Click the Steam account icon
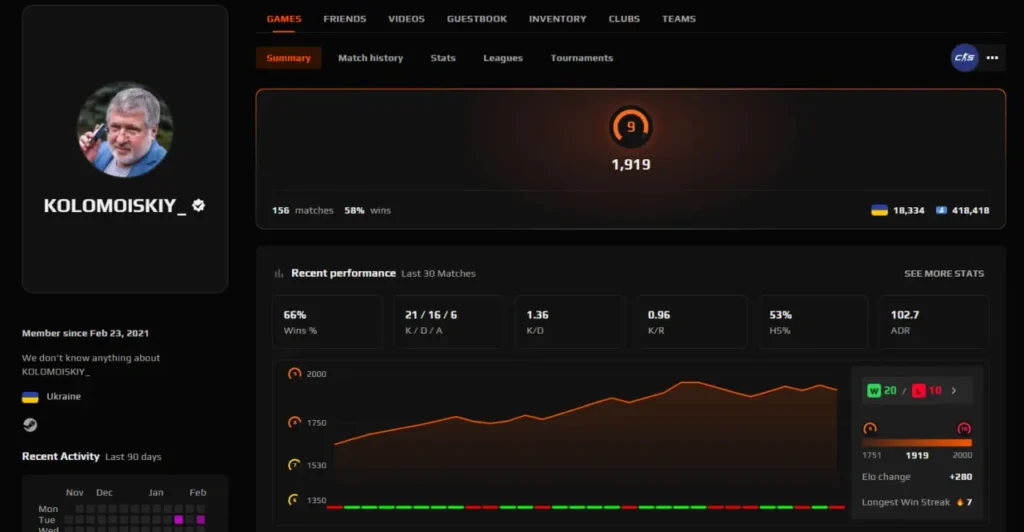 [30, 425]
